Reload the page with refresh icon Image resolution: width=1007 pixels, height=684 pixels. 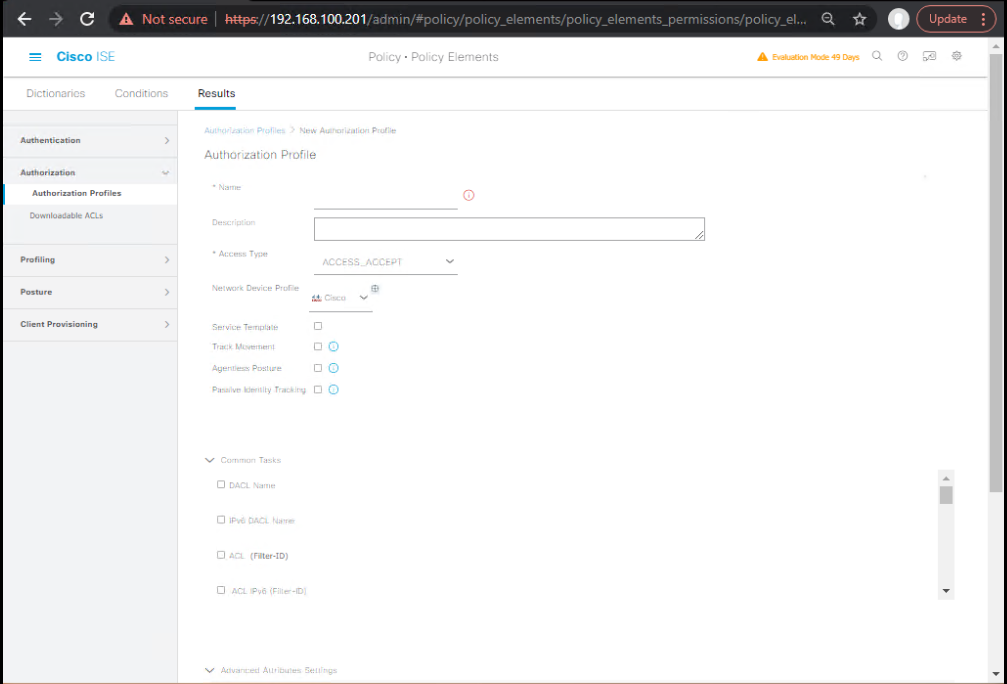(x=87, y=19)
